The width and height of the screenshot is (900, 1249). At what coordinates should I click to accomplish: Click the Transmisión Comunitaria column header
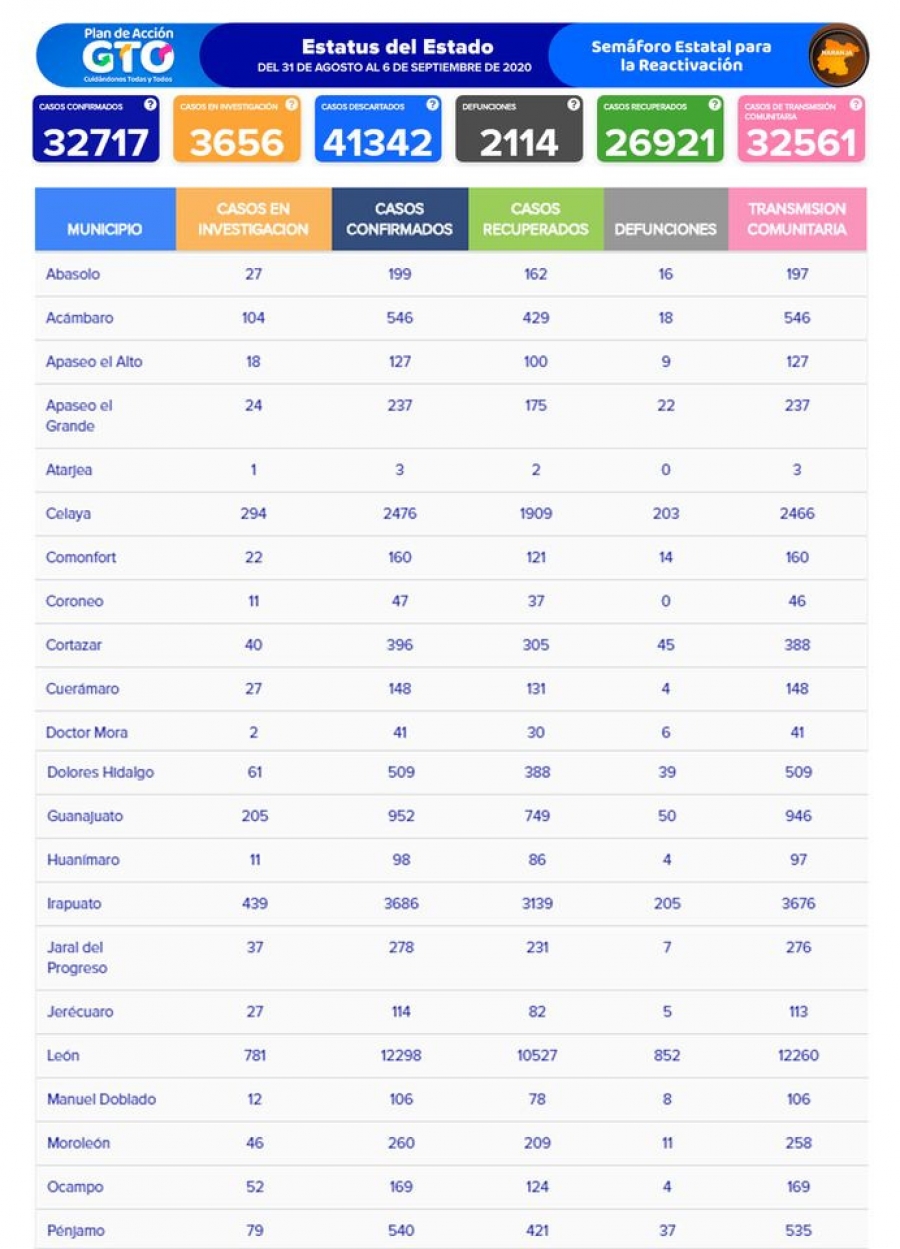pos(796,219)
